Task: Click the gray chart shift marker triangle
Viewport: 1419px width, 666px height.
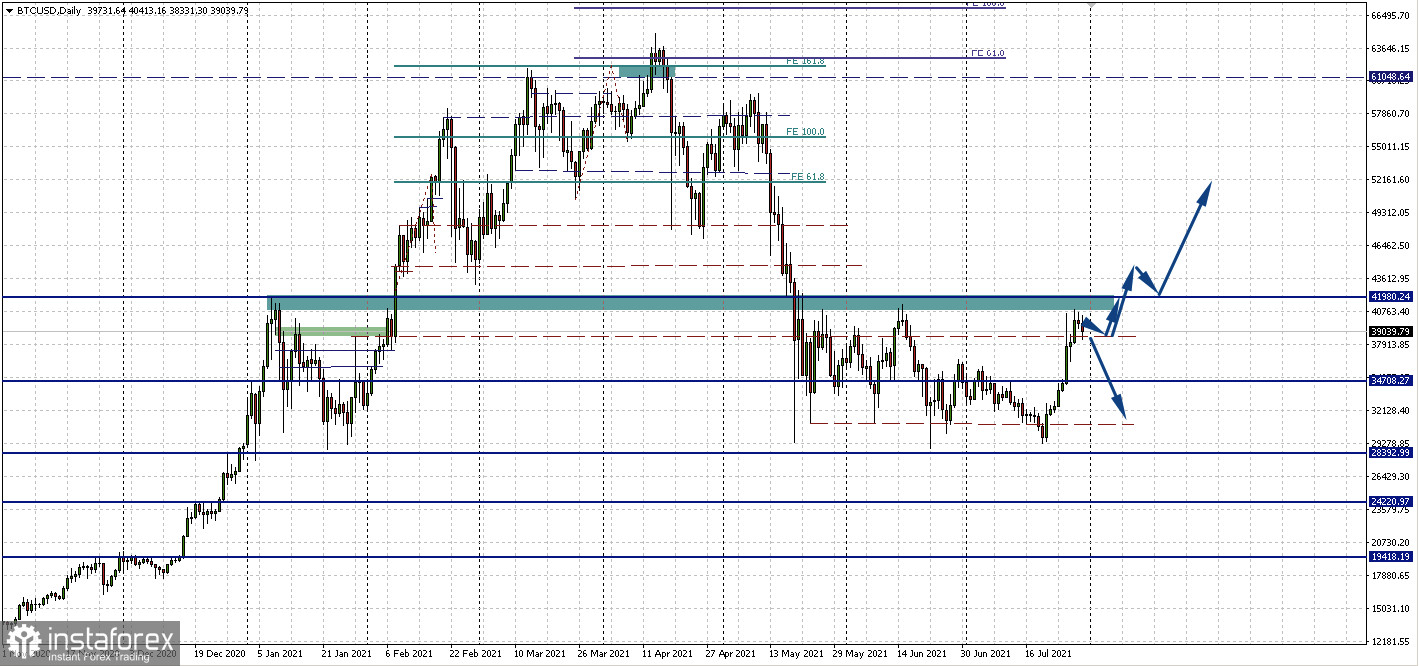Action: click(1091, 5)
